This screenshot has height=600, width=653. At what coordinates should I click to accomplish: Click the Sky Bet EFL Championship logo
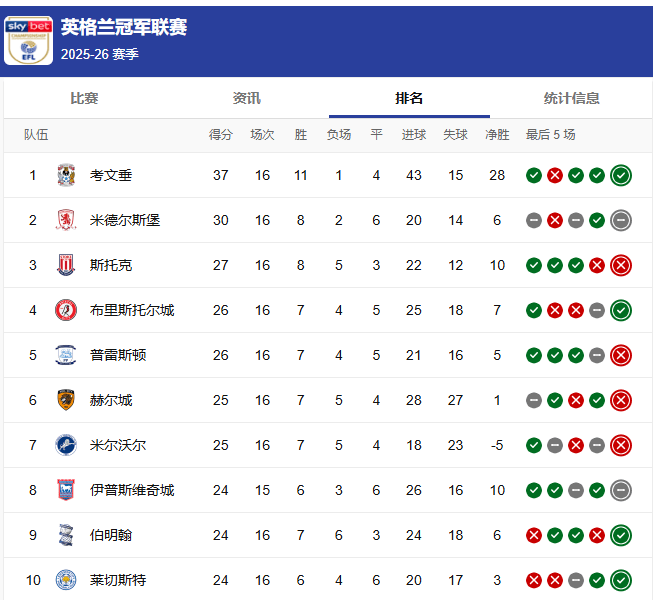tap(28, 40)
